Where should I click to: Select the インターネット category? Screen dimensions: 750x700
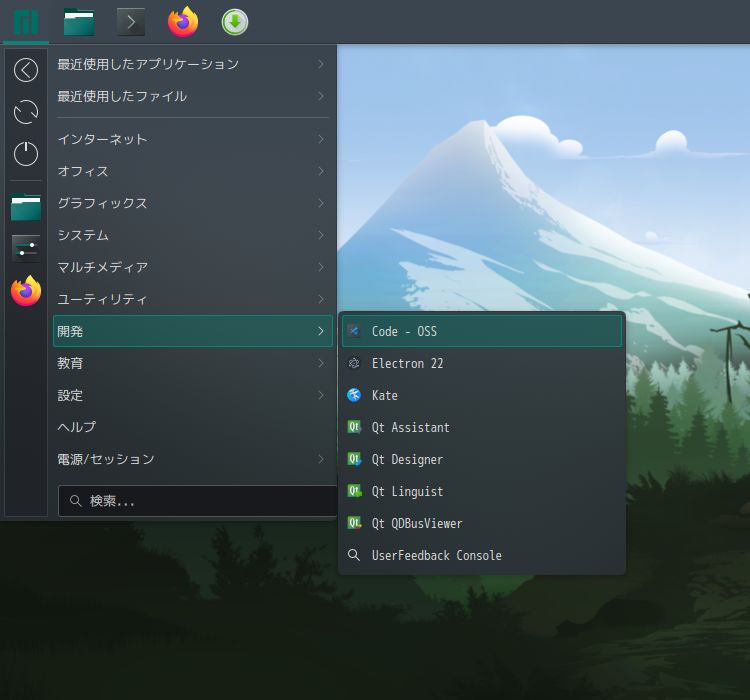point(193,139)
